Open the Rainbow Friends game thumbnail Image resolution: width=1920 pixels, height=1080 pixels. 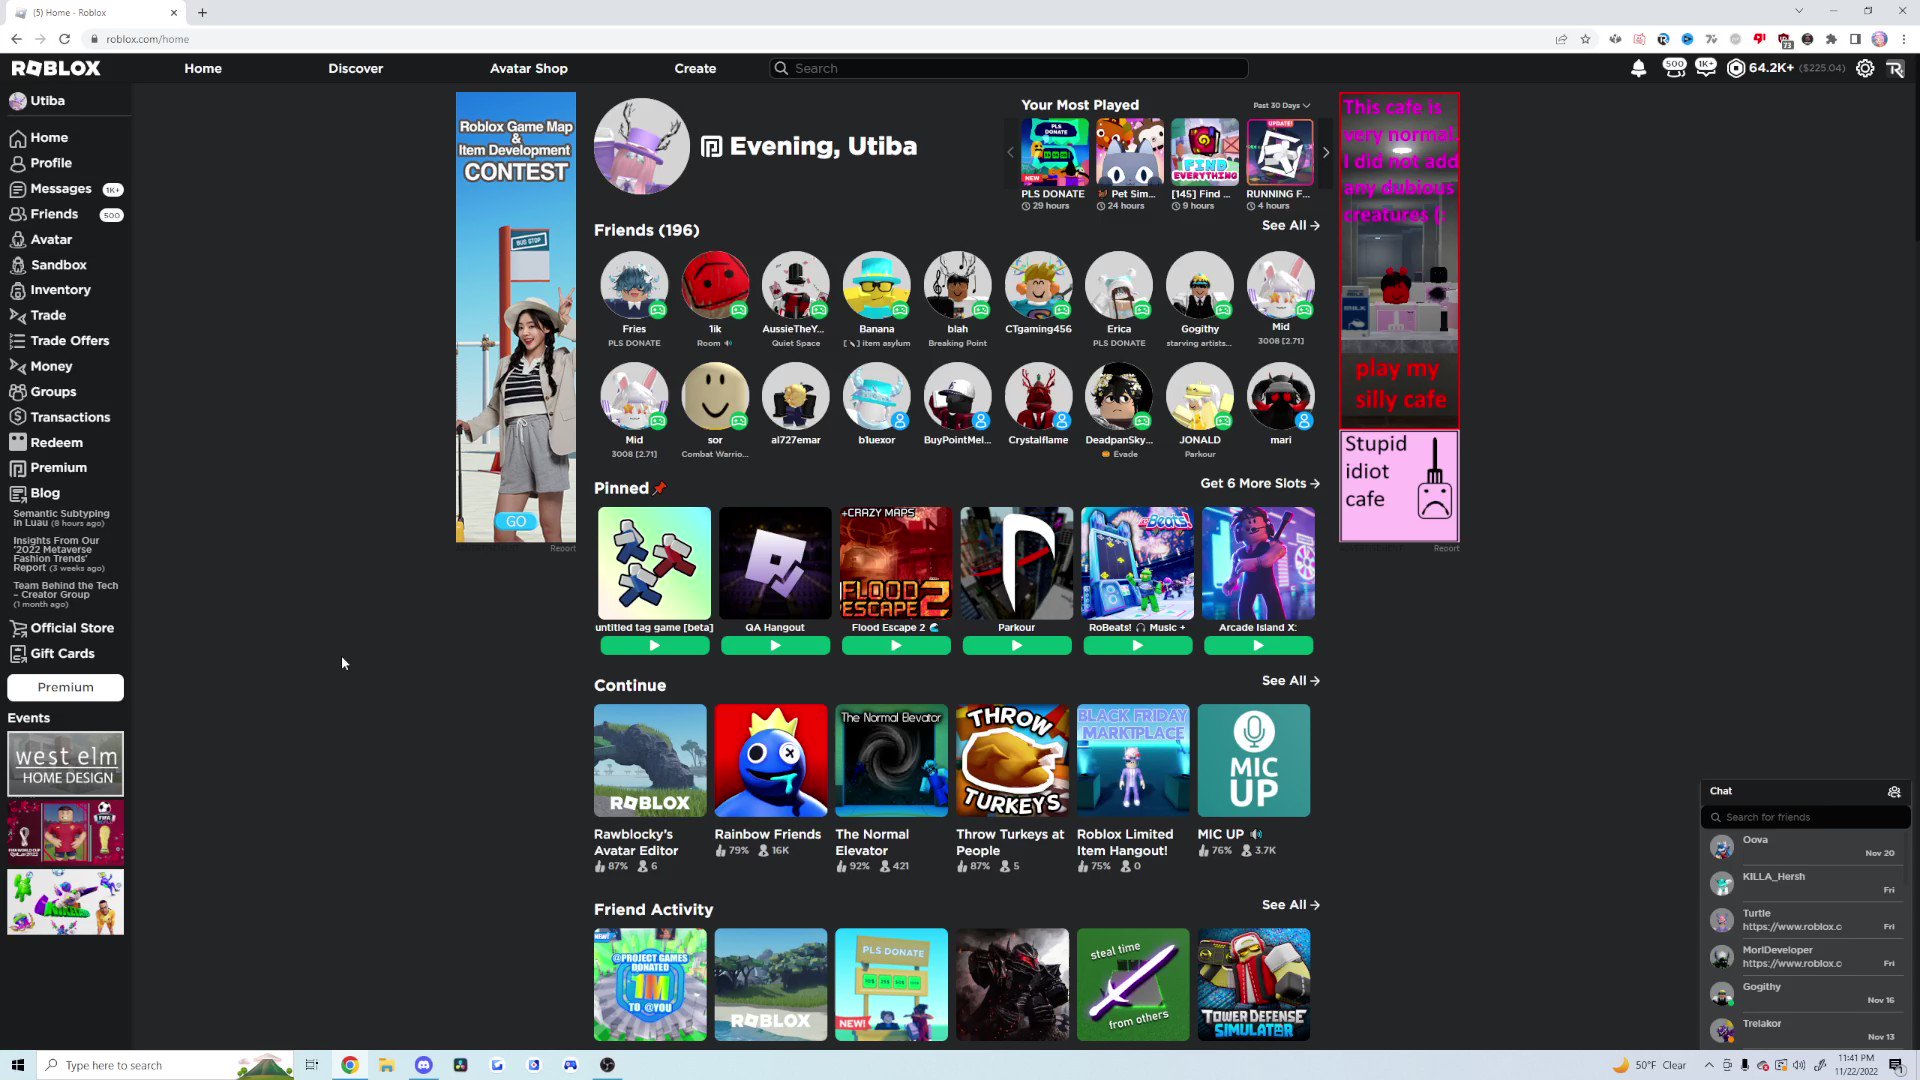pyautogui.click(x=771, y=760)
